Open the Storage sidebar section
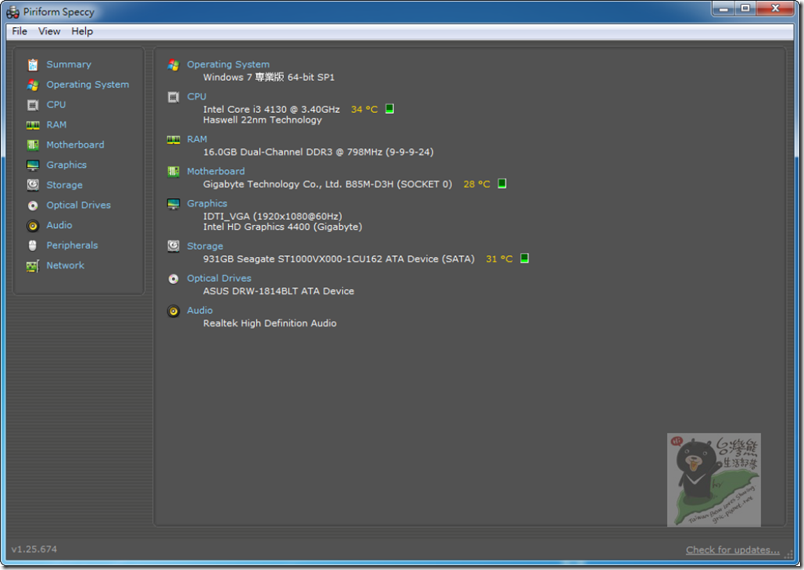Viewport: 804px width, 570px height. (x=65, y=185)
